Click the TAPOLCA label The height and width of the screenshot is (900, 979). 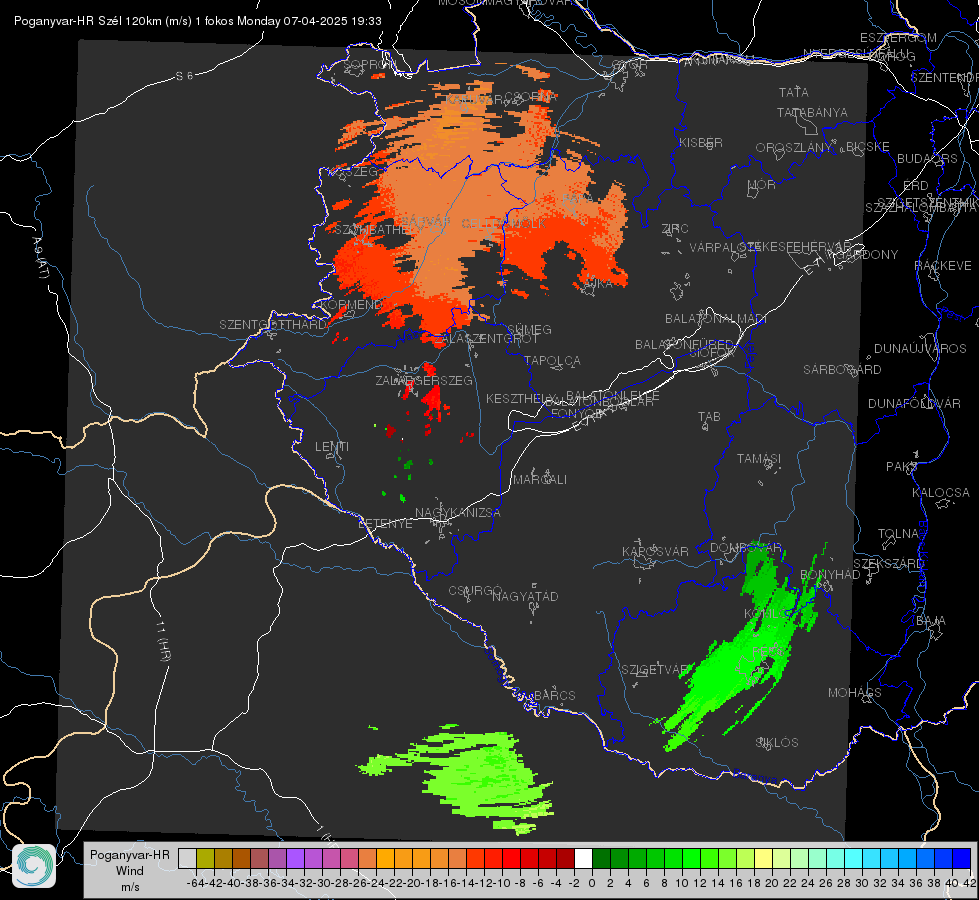[552, 360]
